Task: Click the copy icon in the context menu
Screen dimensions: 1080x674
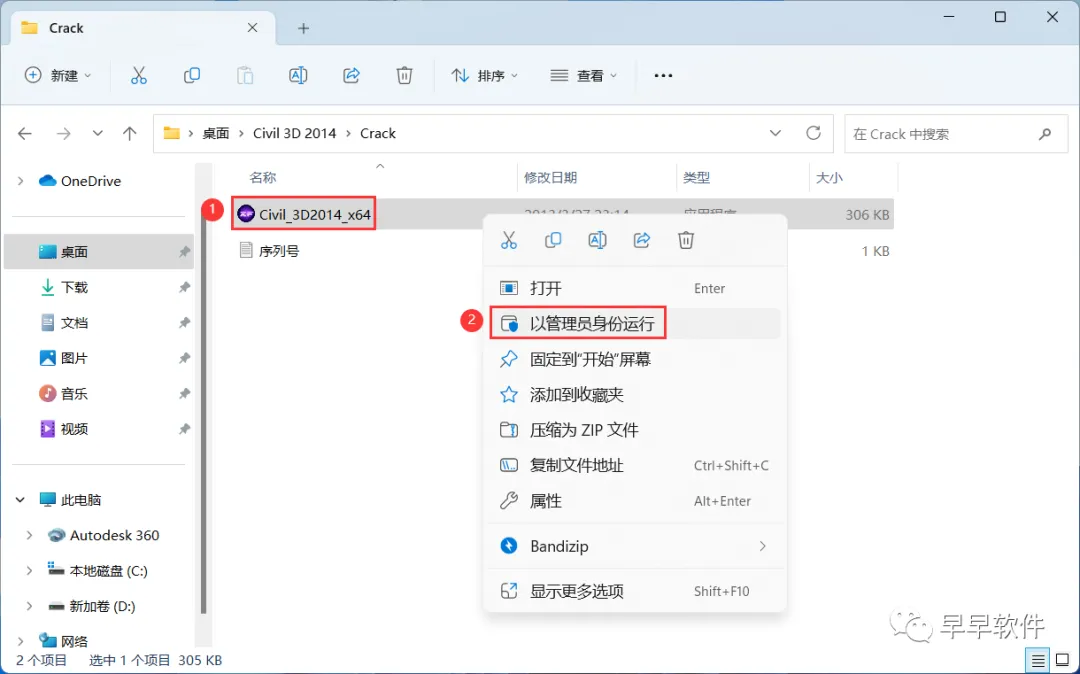Action: pyautogui.click(x=552, y=240)
